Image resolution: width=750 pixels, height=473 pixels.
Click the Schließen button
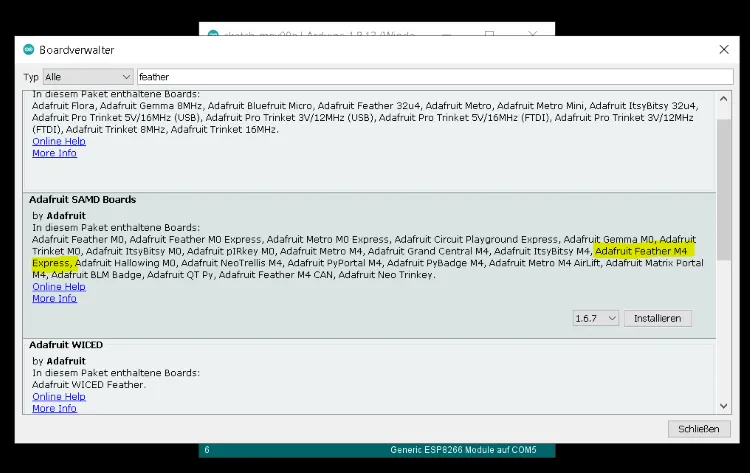tap(698, 429)
